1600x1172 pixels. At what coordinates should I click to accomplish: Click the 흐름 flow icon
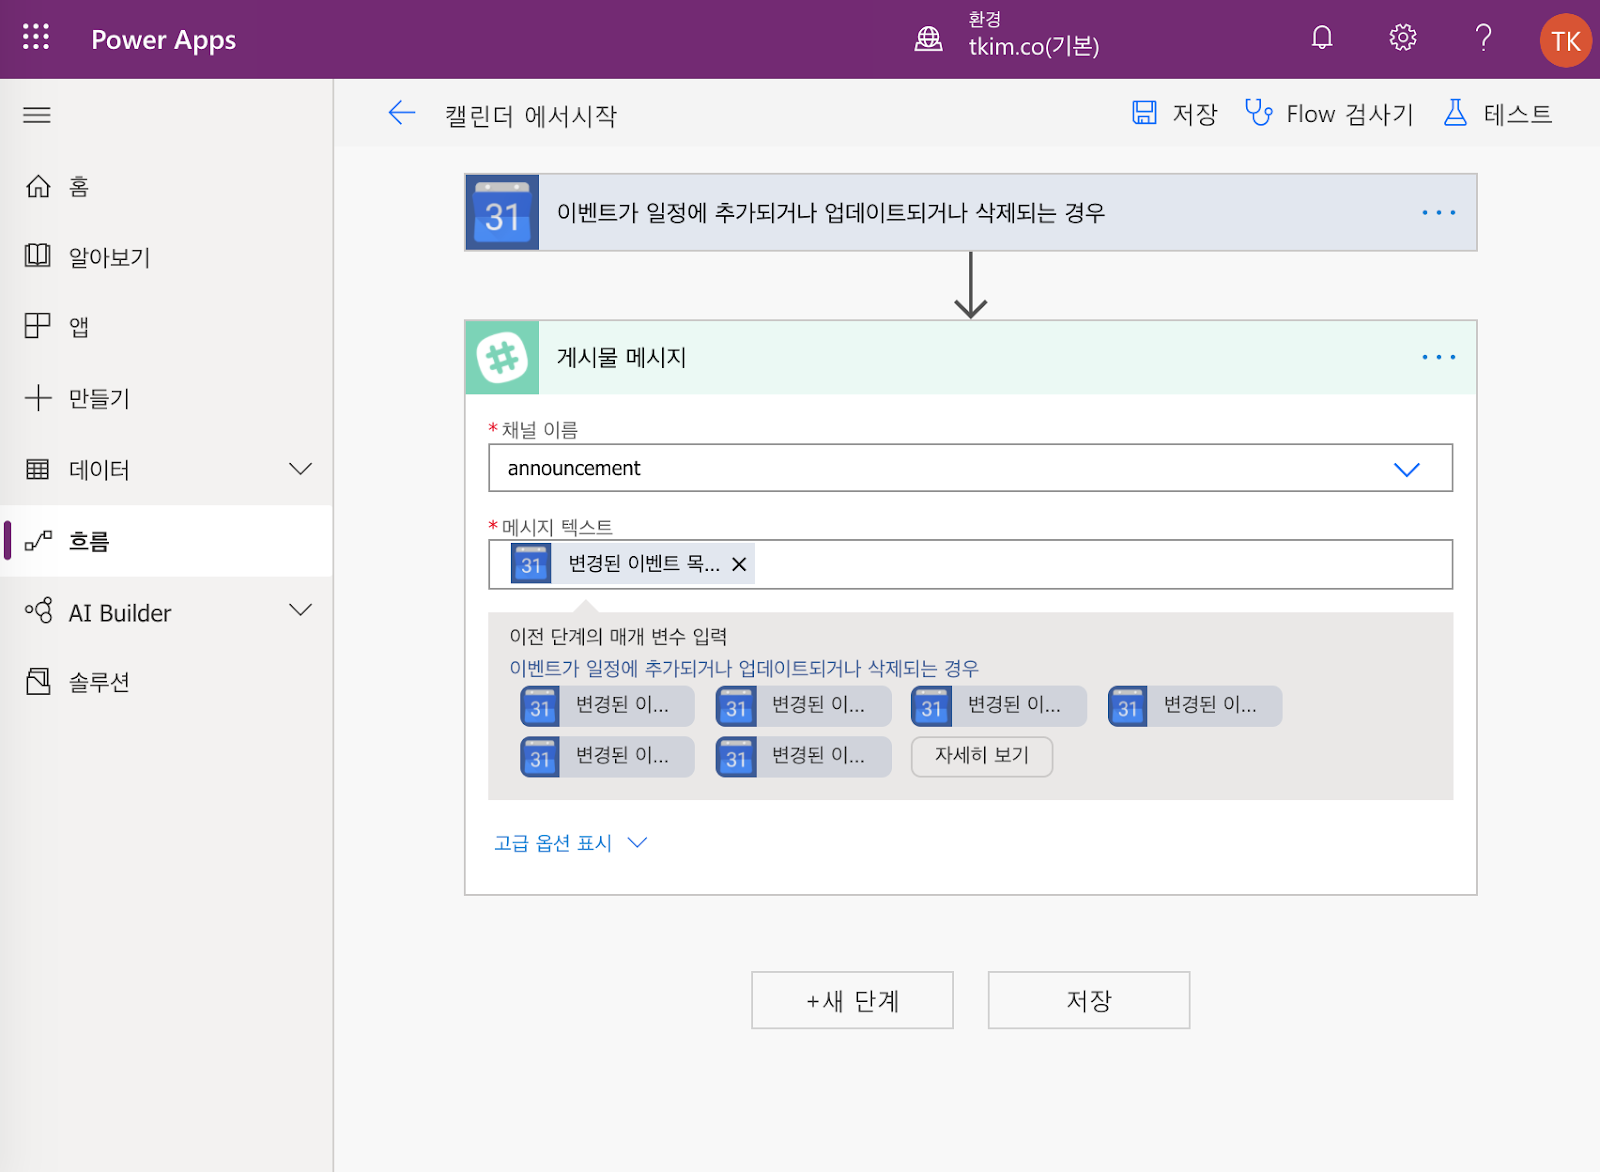click(38, 541)
